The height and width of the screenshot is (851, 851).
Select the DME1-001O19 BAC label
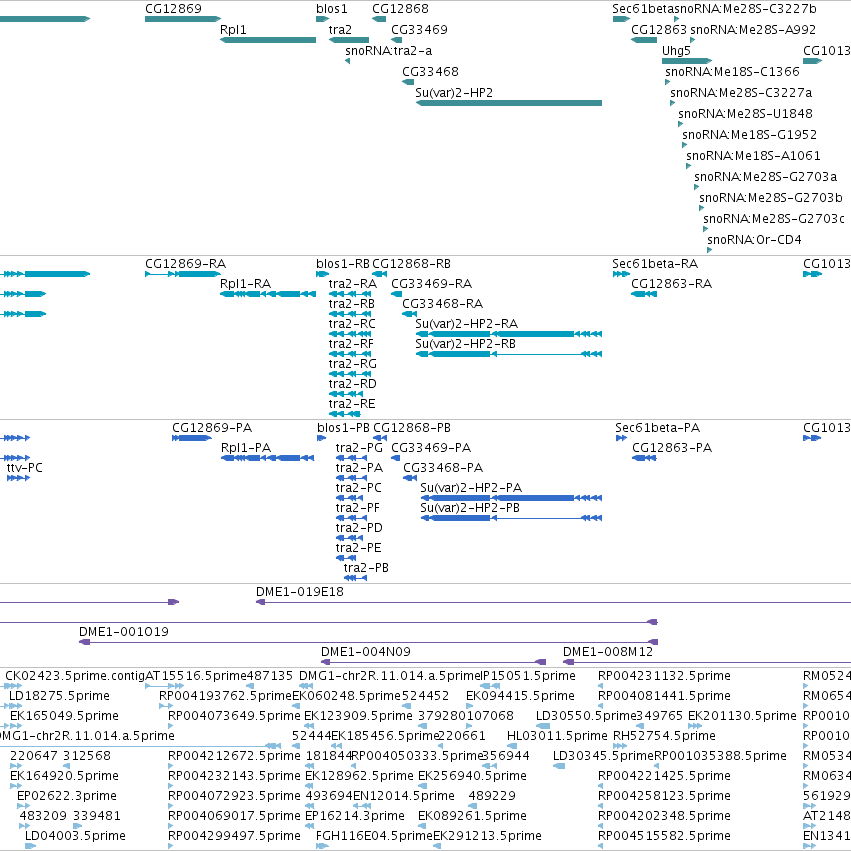(x=124, y=632)
